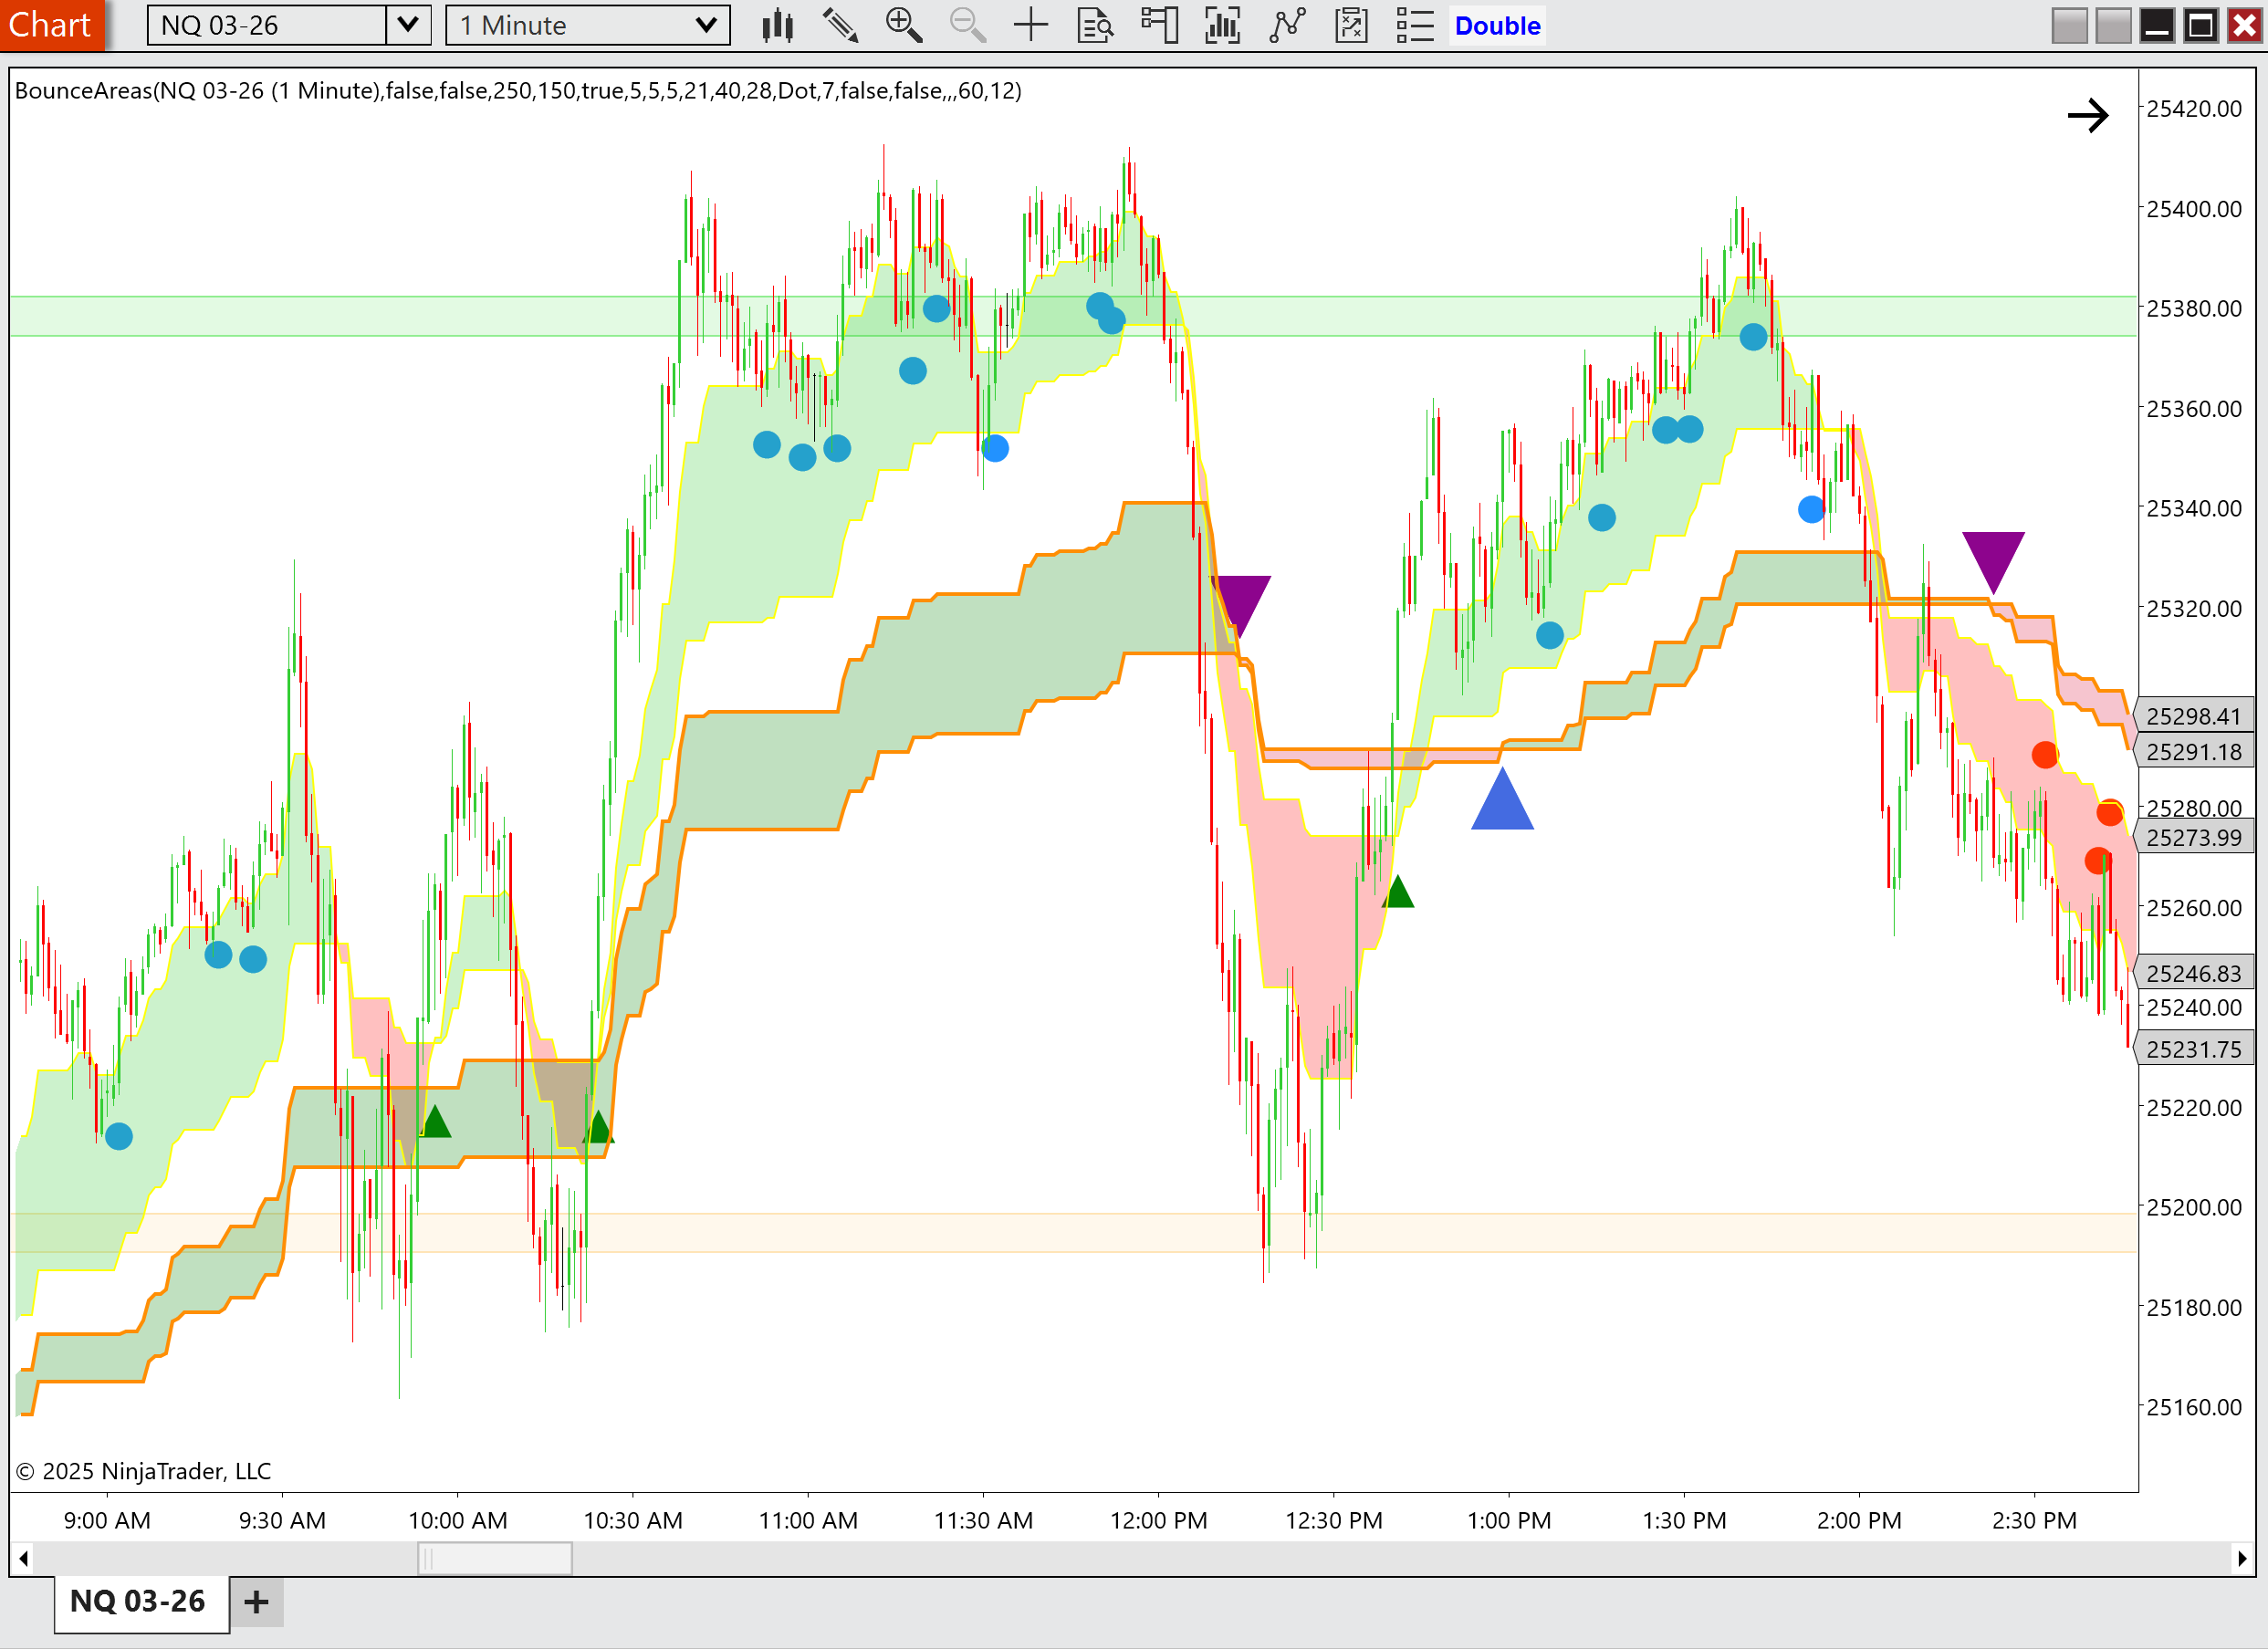This screenshot has height=1649, width=2268.
Task: Open the Indicators icon
Action: tap(1287, 25)
